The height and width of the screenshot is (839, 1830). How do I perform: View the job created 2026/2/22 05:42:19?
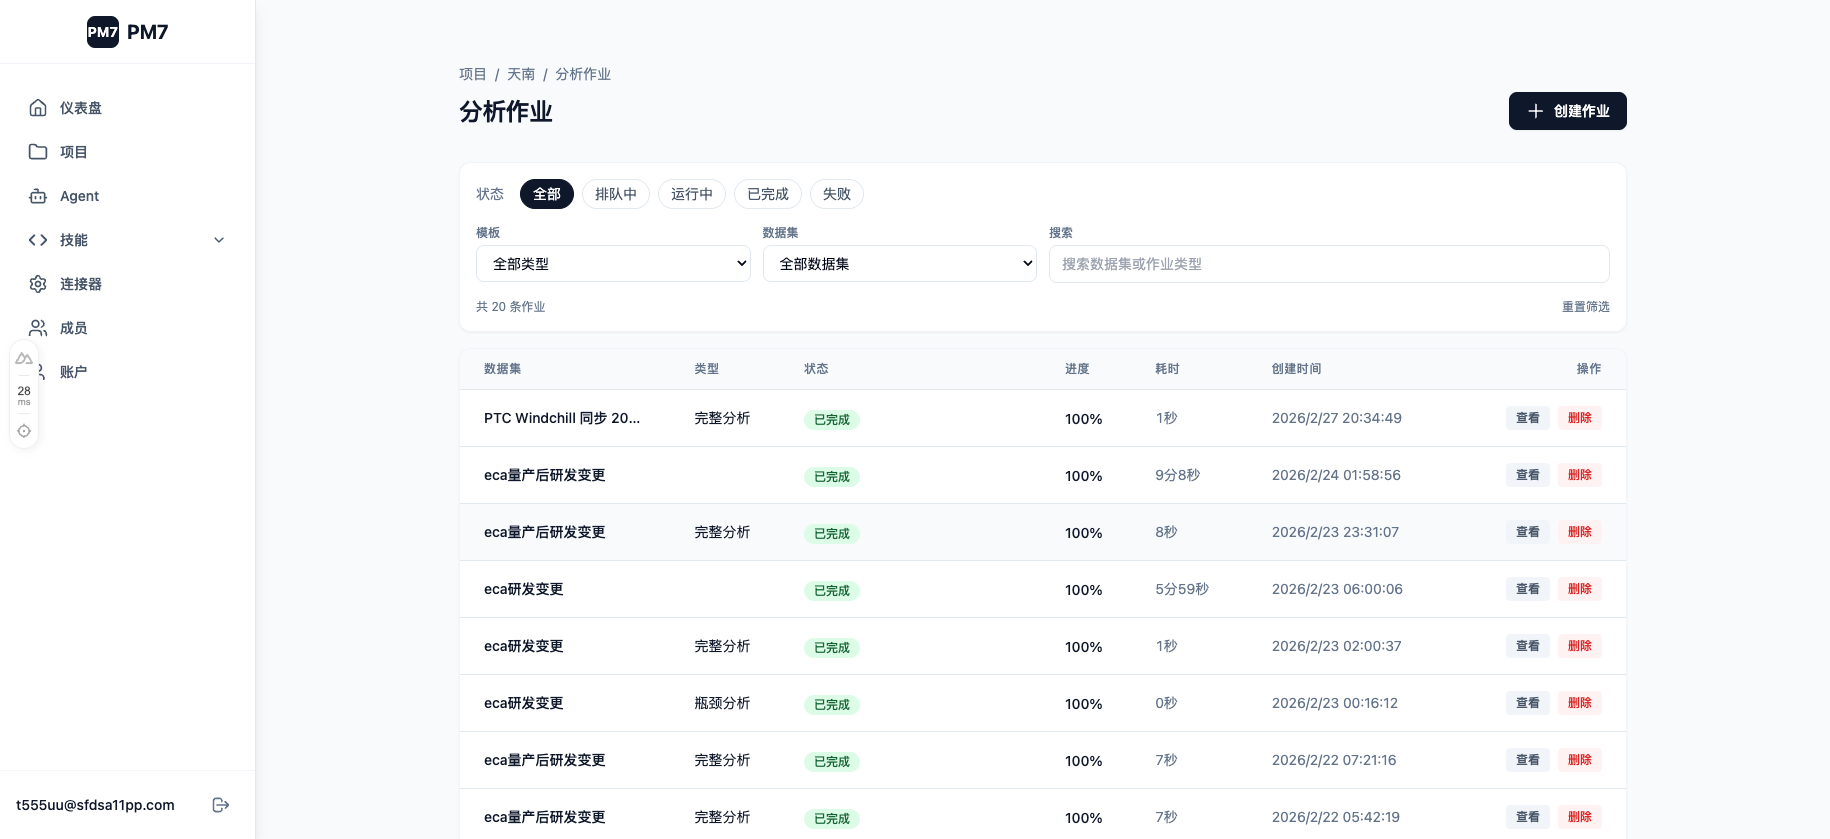[x=1528, y=817]
